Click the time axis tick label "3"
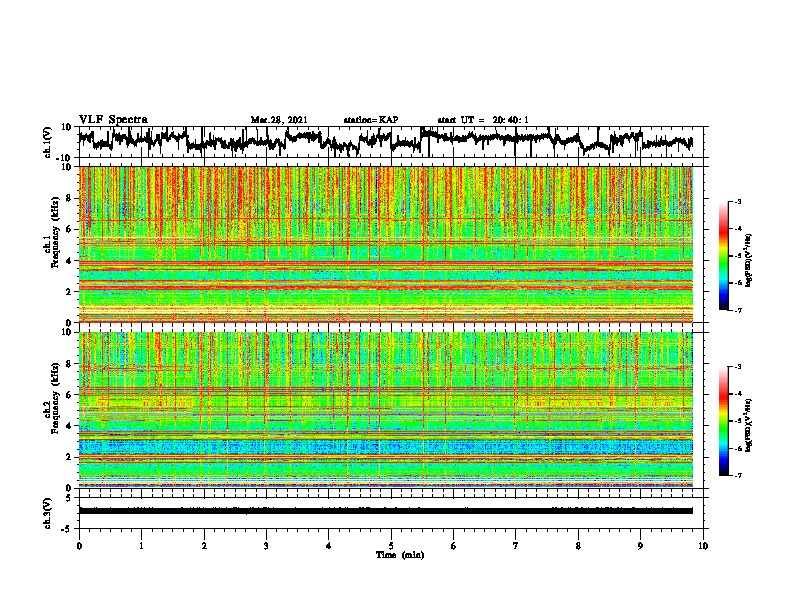Viewport: 792px width, 612px height. [266, 546]
